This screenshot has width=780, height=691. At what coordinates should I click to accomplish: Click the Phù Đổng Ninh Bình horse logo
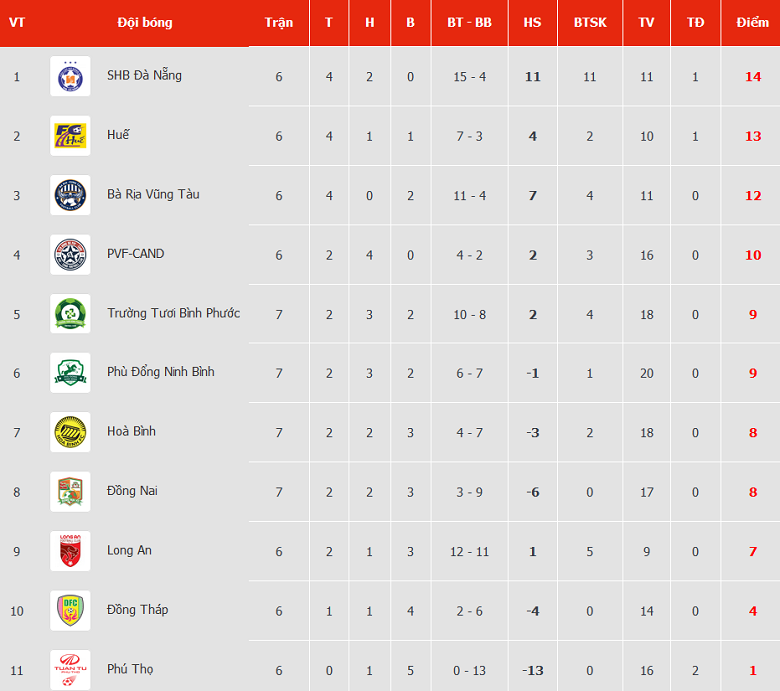pyautogui.click(x=70, y=373)
